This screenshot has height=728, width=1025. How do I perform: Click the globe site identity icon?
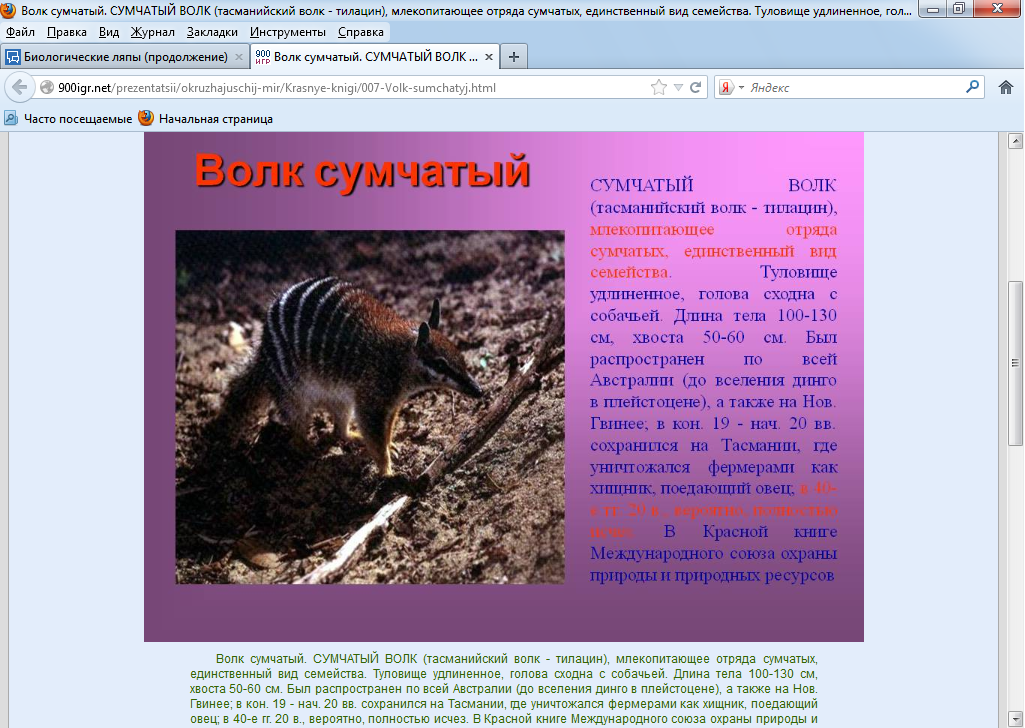click(x=47, y=88)
